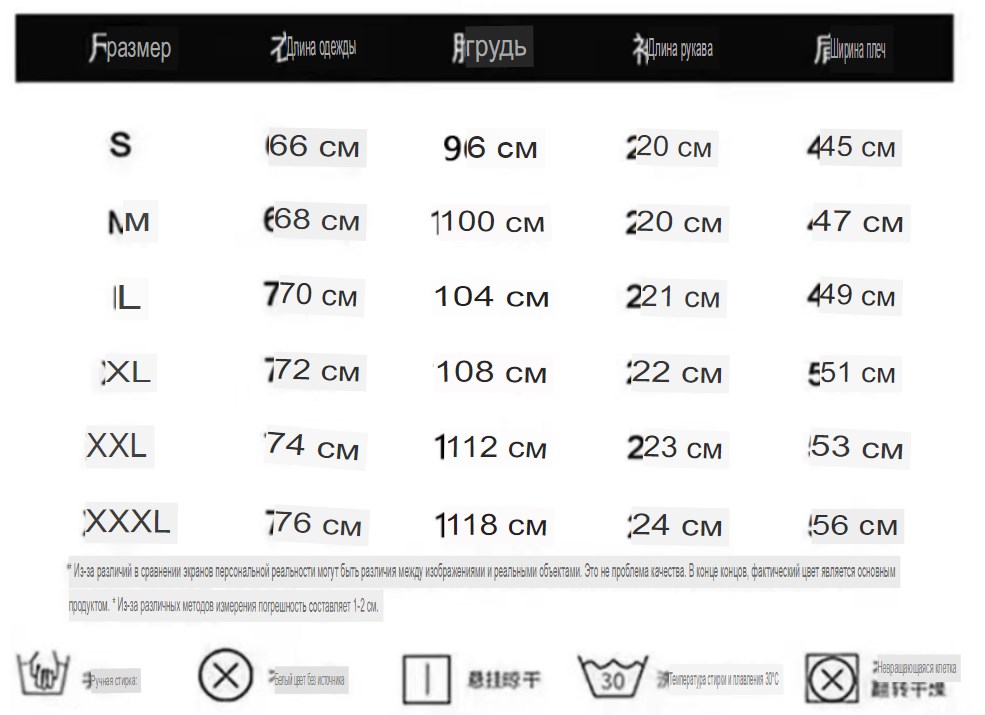Click the do-not-tumble-dry icon
Viewport: 985px width, 715px height.
(832, 679)
